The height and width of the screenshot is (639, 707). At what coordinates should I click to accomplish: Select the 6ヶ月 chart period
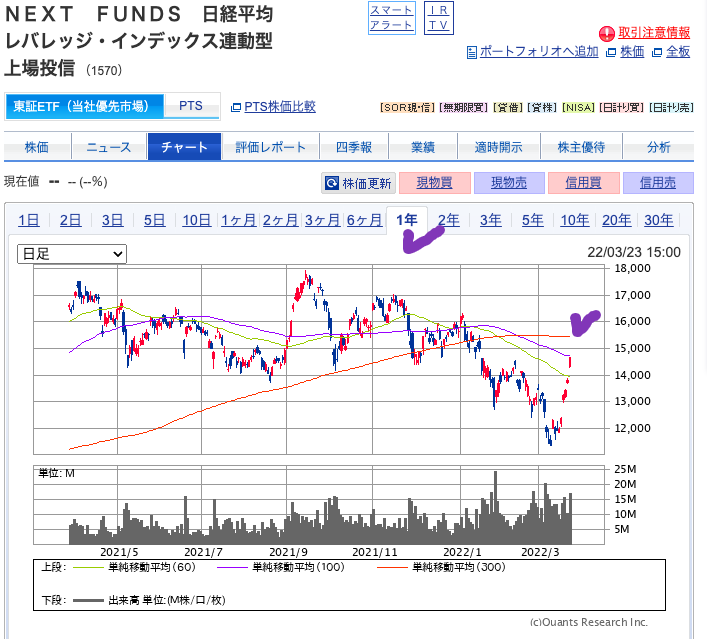tap(364, 221)
